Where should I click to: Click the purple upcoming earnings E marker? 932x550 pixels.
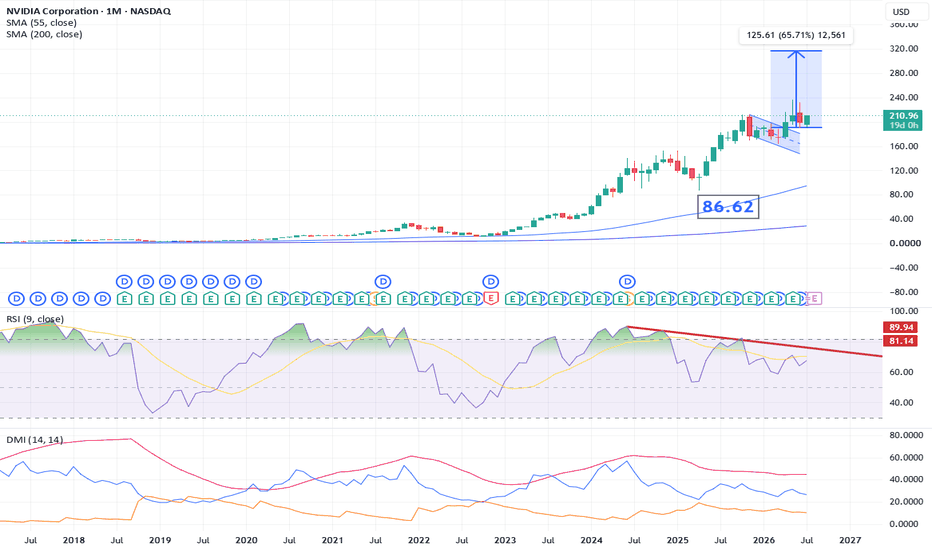coord(814,298)
